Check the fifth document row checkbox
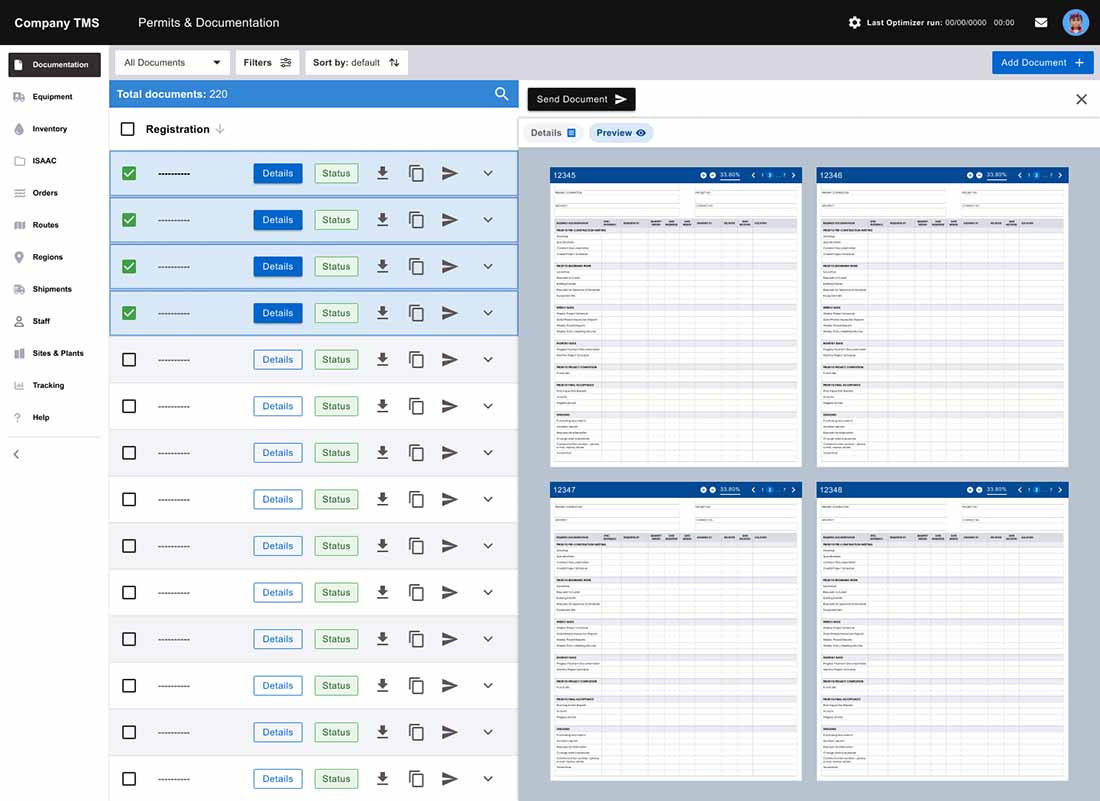Viewport: 1100px width, 801px height. point(129,360)
